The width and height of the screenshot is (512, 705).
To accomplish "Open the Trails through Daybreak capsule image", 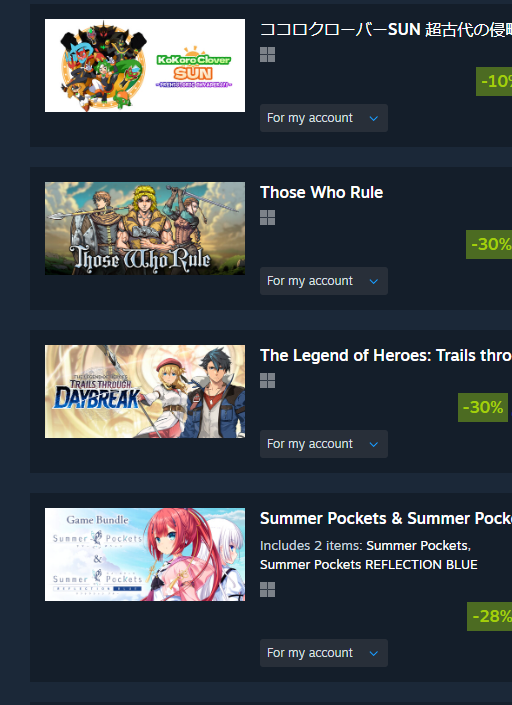I will tap(145, 391).
